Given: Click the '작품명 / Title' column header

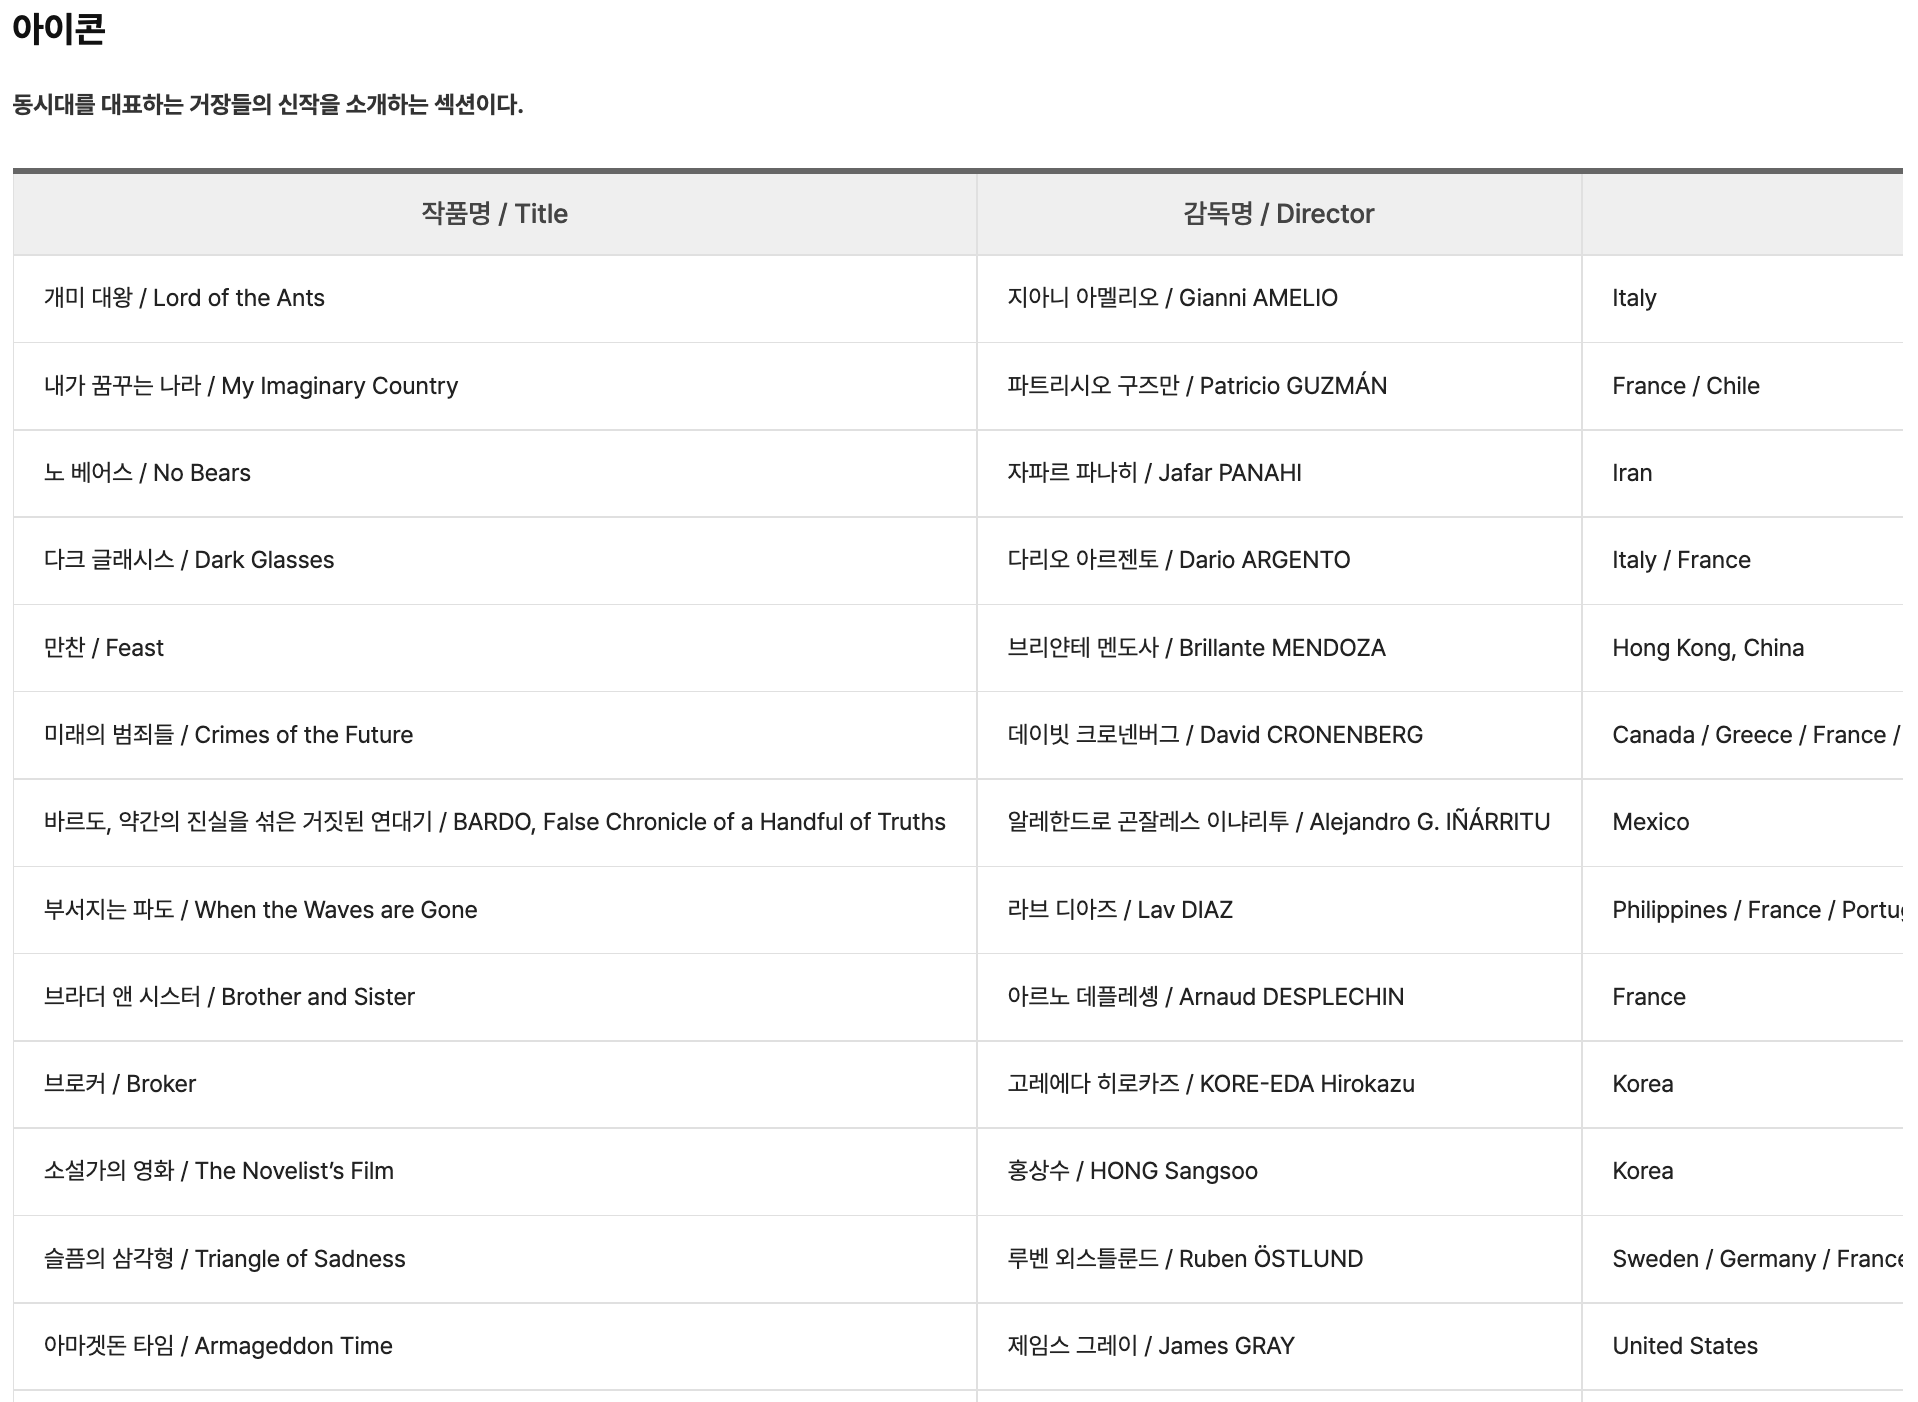Looking at the screenshot, I should tap(494, 213).
